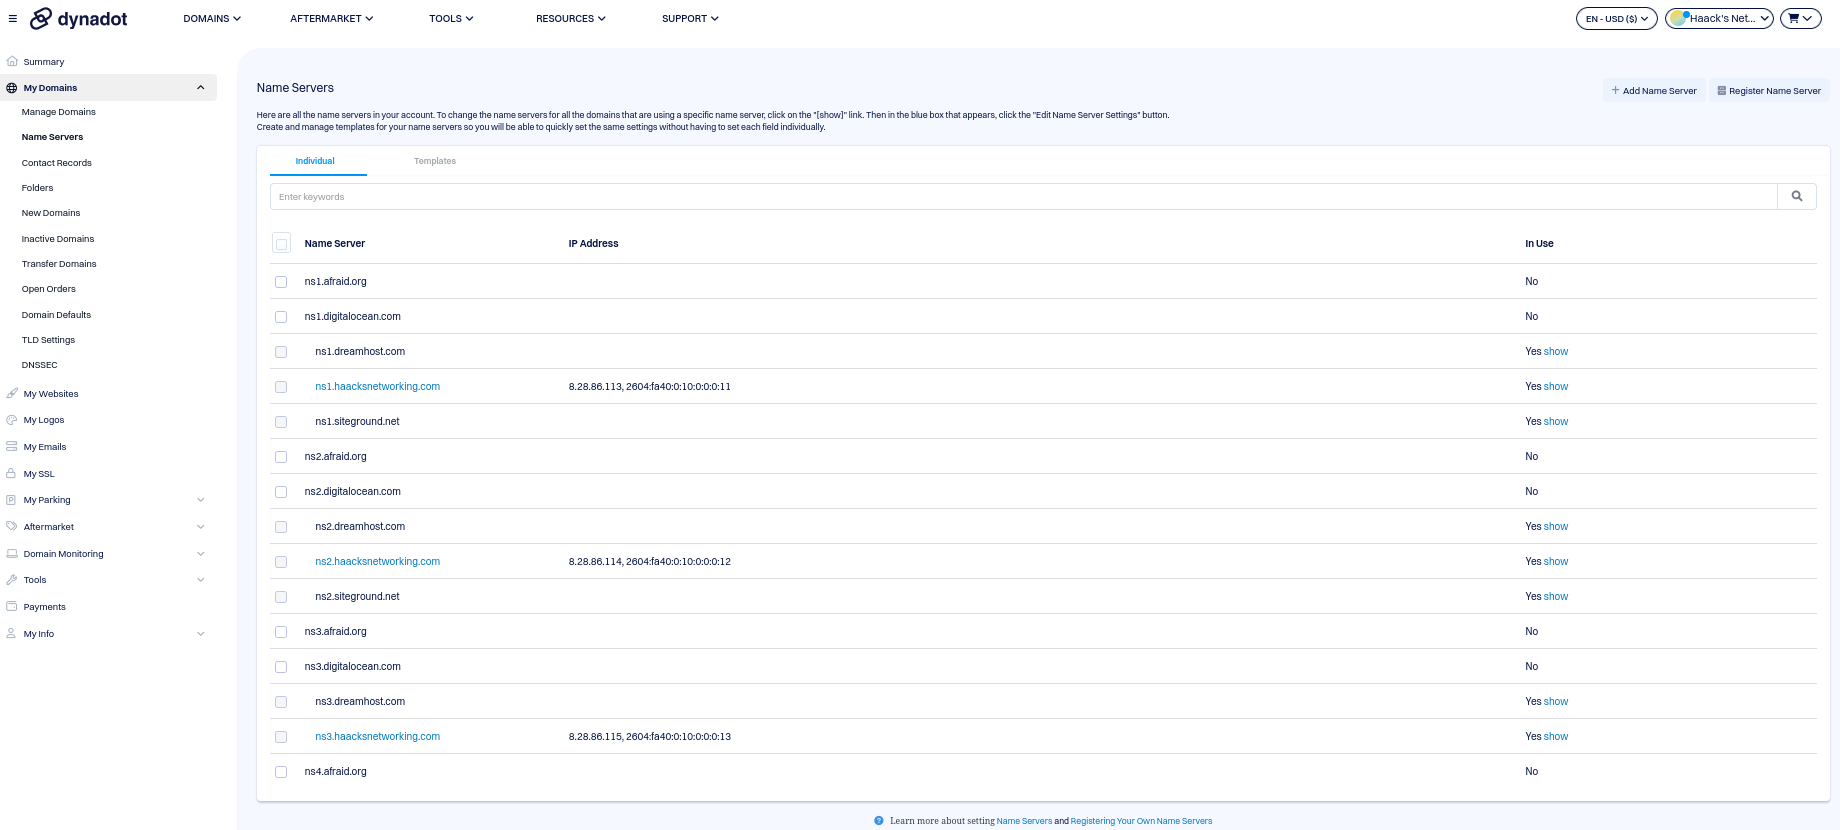Click the Dynadot logo
The image size is (1840, 830).
(79, 18)
